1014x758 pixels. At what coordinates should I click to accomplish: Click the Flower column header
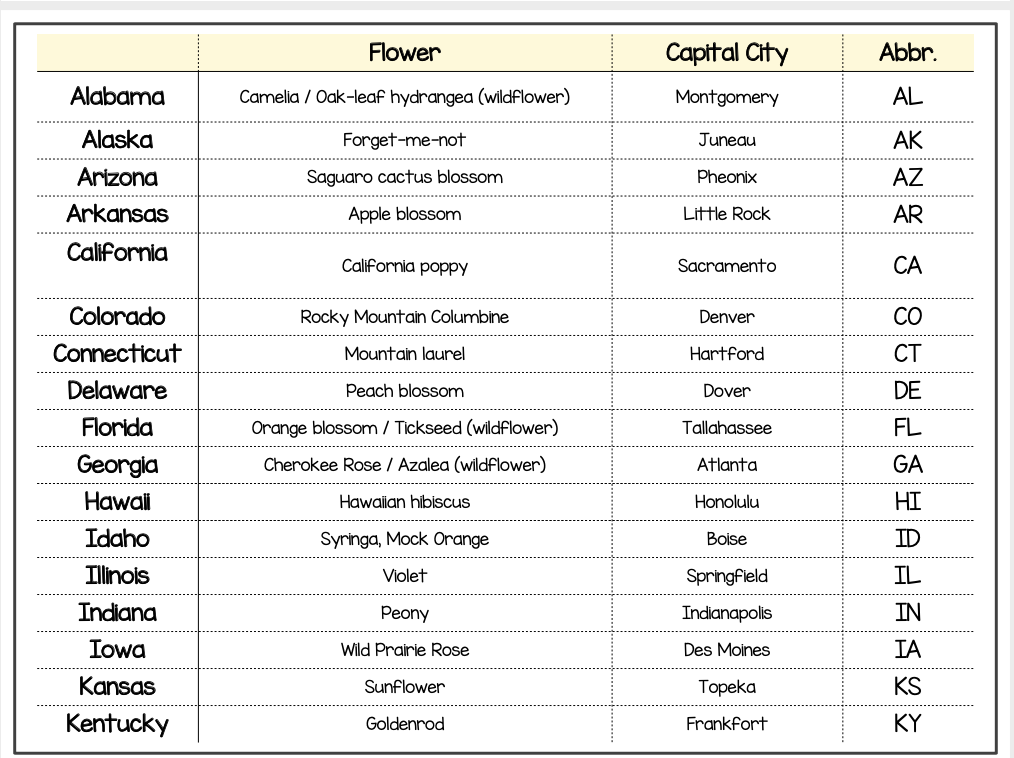tap(404, 52)
